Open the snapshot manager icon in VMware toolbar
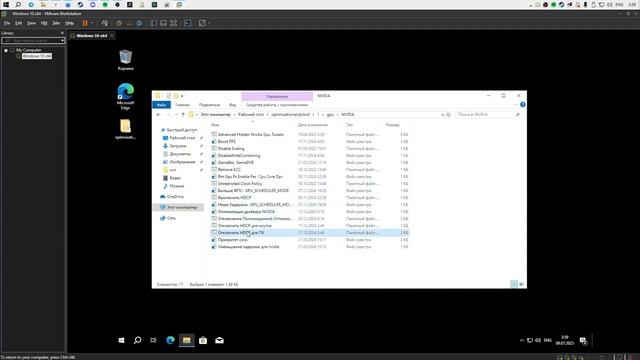The height and width of the screenshot is (360, 640). point(139,23)
